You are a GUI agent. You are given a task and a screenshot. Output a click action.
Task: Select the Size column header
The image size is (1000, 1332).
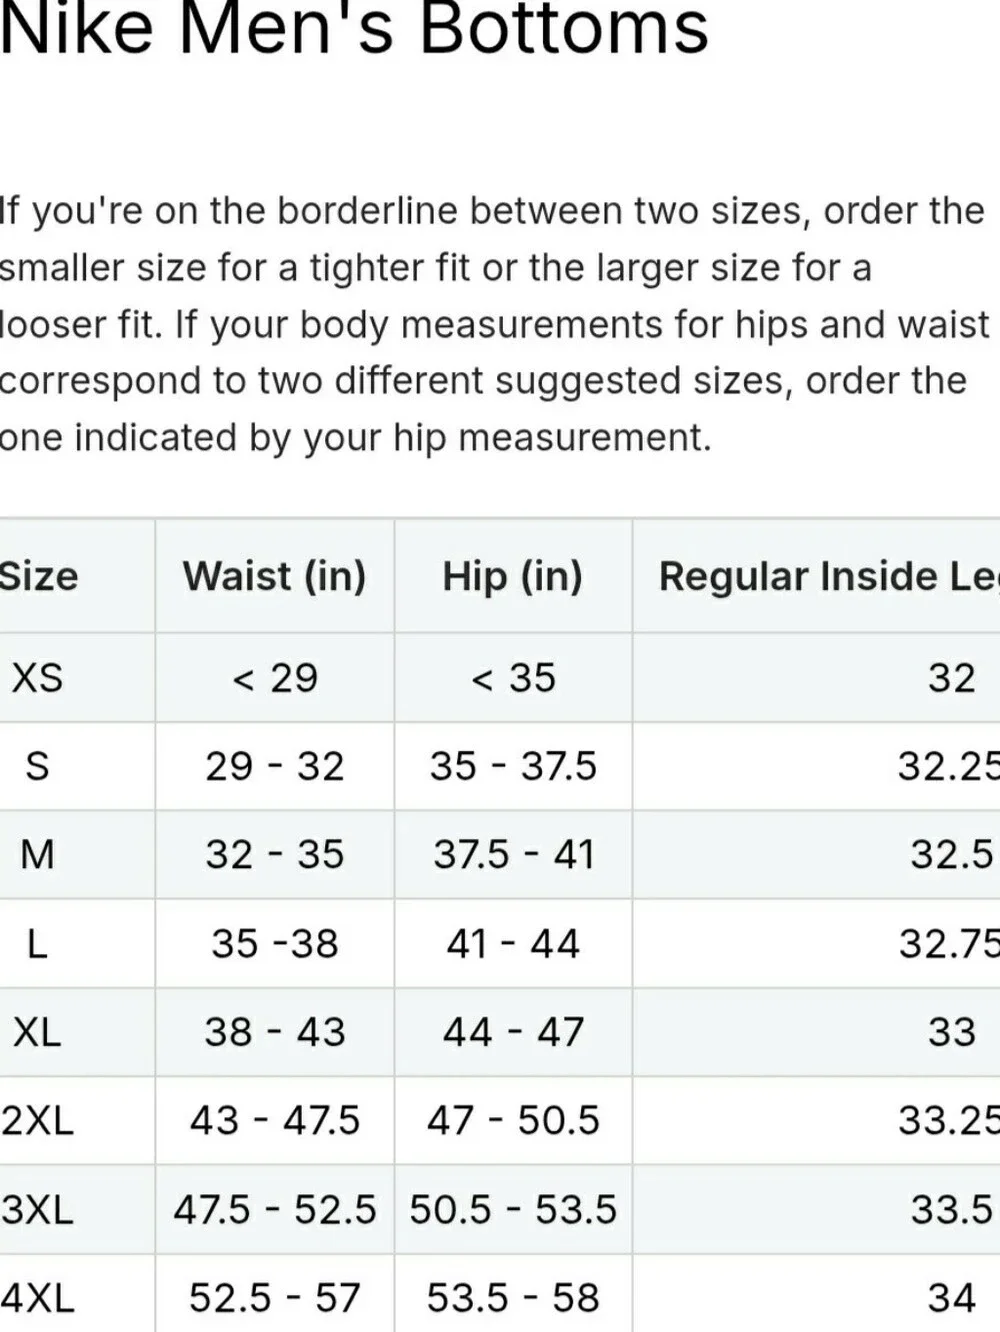point(38,576)
